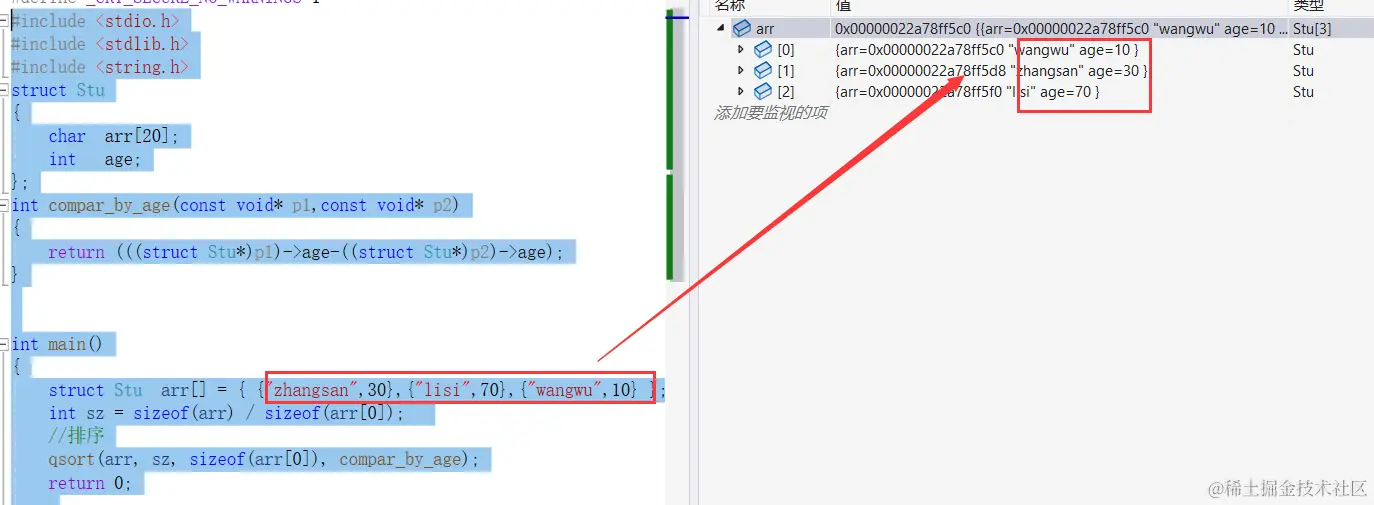The width and height of the screenshot is (1374, 505).
Task: Click the cube icon beside [0]
Action: 762,49
